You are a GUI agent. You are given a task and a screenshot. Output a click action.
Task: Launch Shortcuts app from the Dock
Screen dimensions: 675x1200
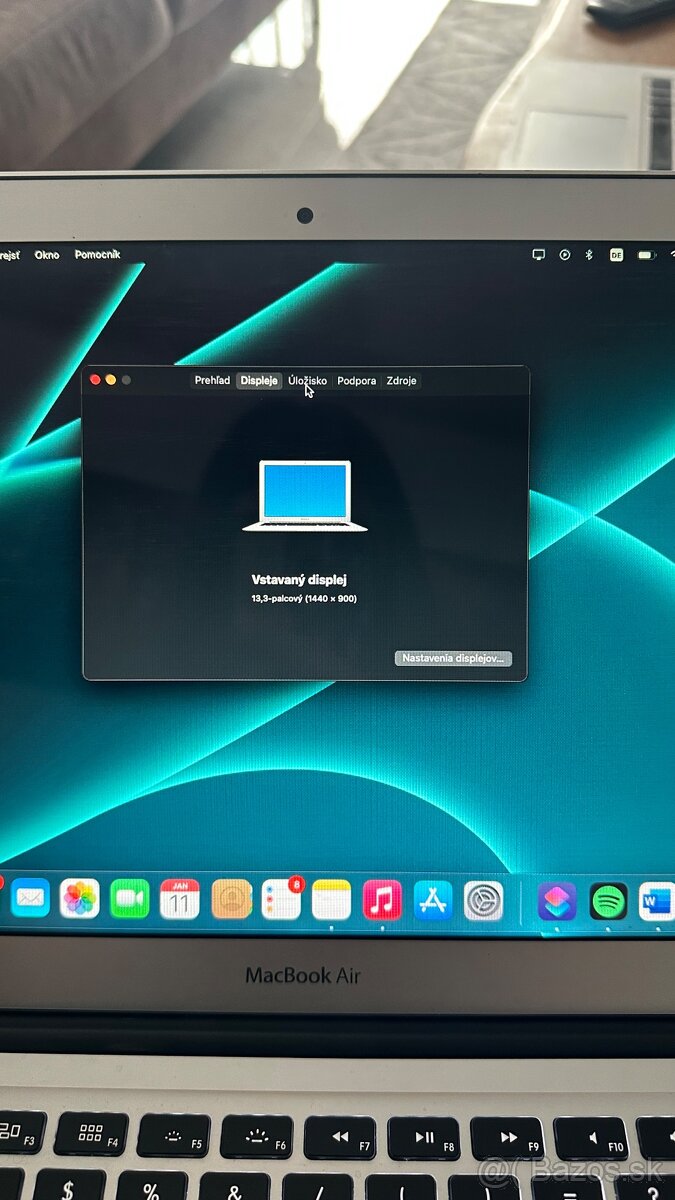(x=557, y=902)
